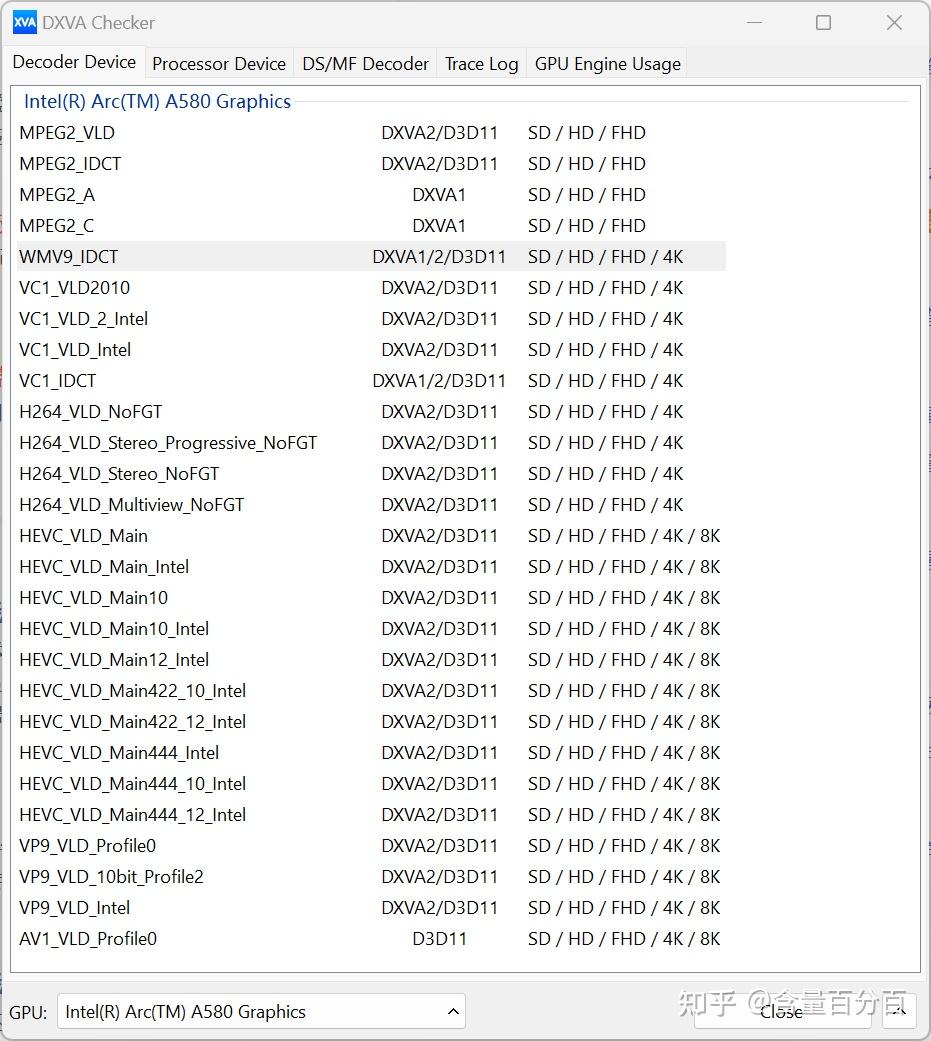Viewport: 931px width, 1041px height.
Task: Select the VP9_VLD_Profile0 row
Action: [371, 846]
